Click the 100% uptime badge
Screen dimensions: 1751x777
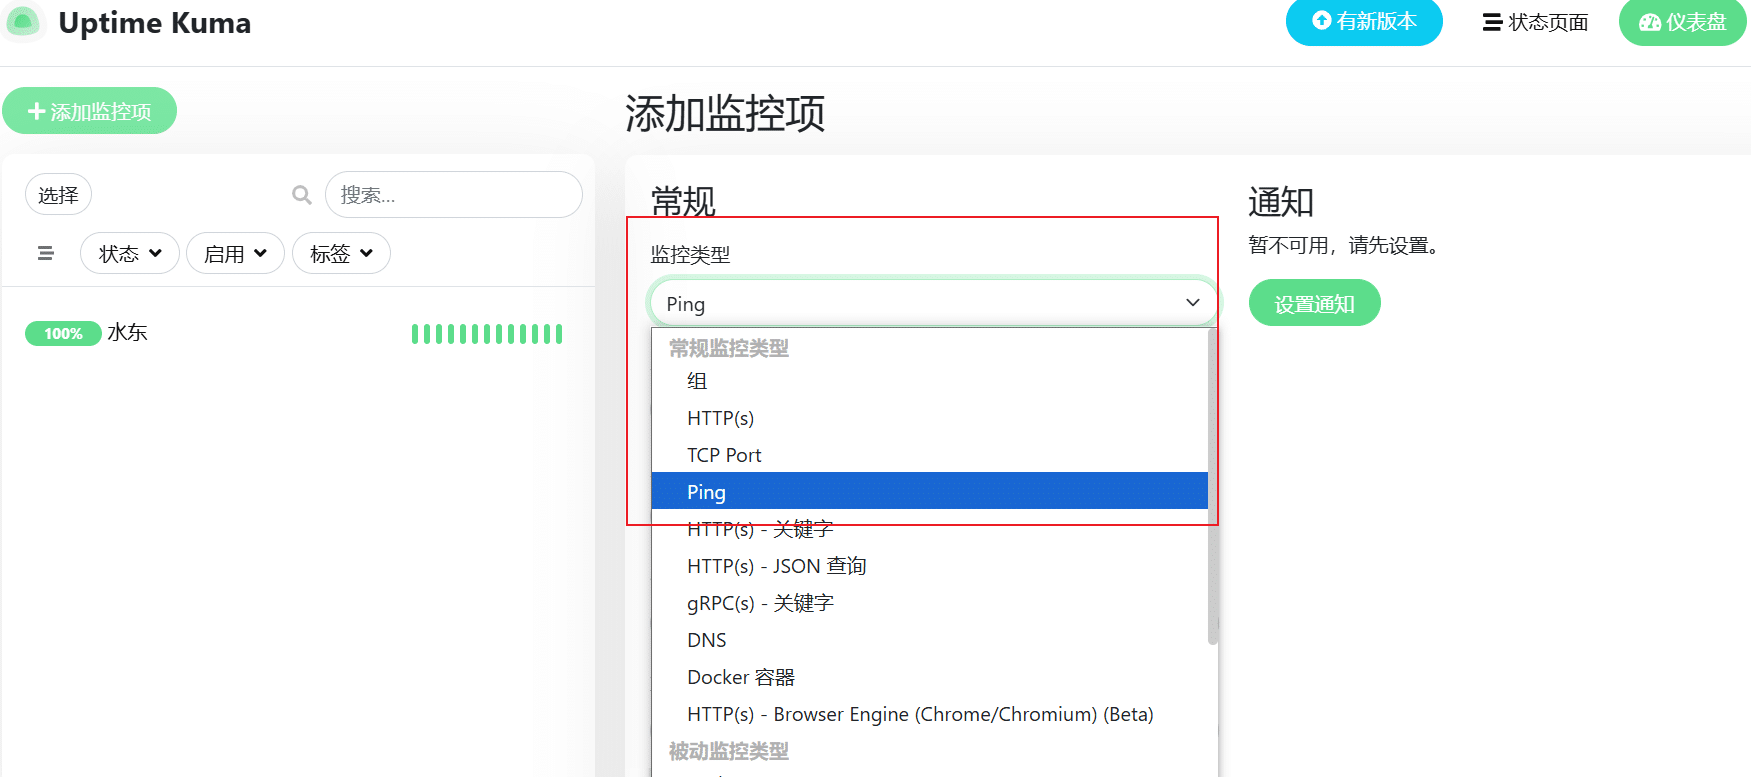[x=63, y=333]
